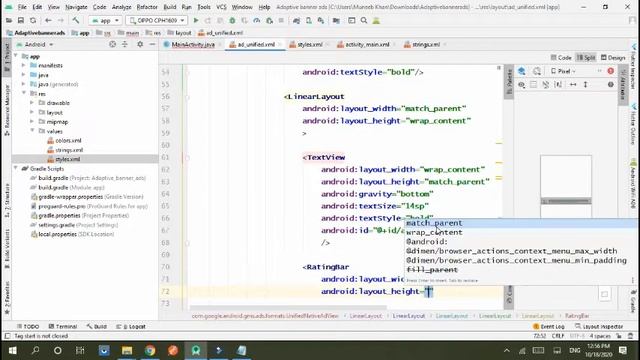Viewport: 640px width, 360px height.
Task: Click the Select Opened File target icon
Action: click(112, 44)
